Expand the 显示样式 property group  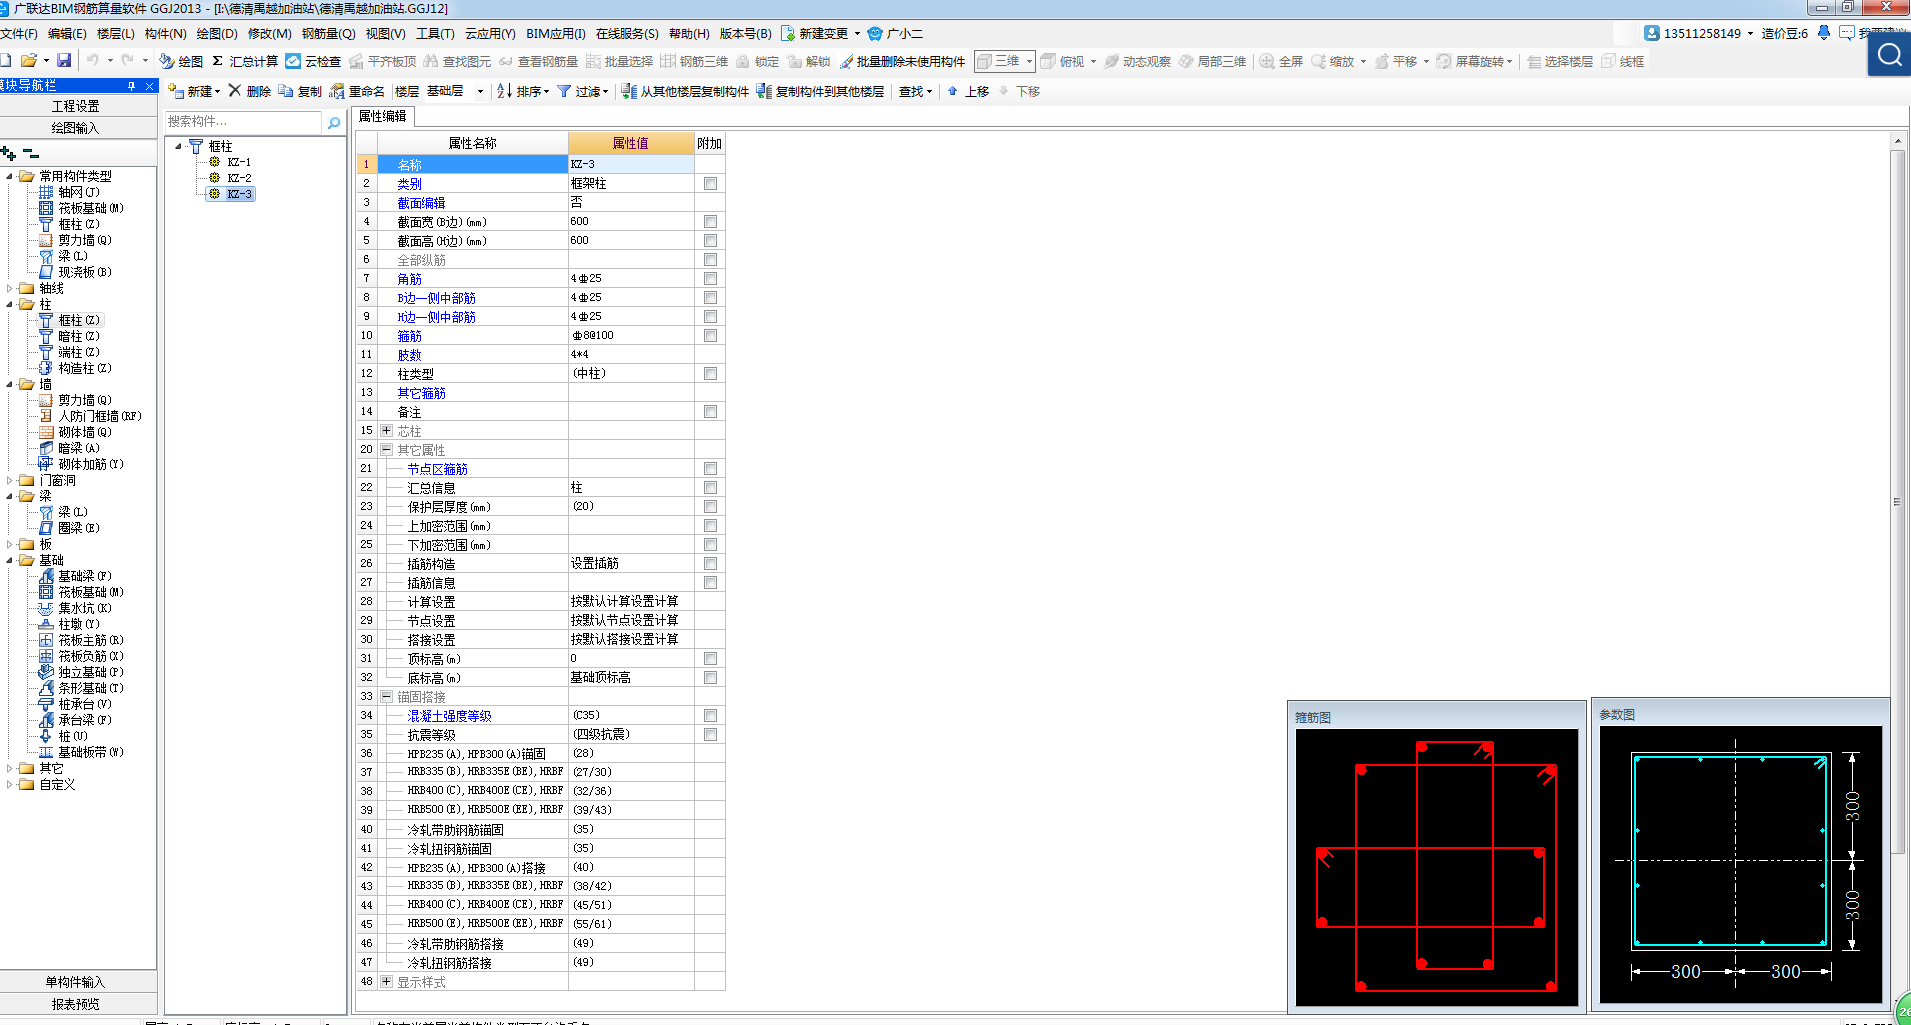(386, 982)
